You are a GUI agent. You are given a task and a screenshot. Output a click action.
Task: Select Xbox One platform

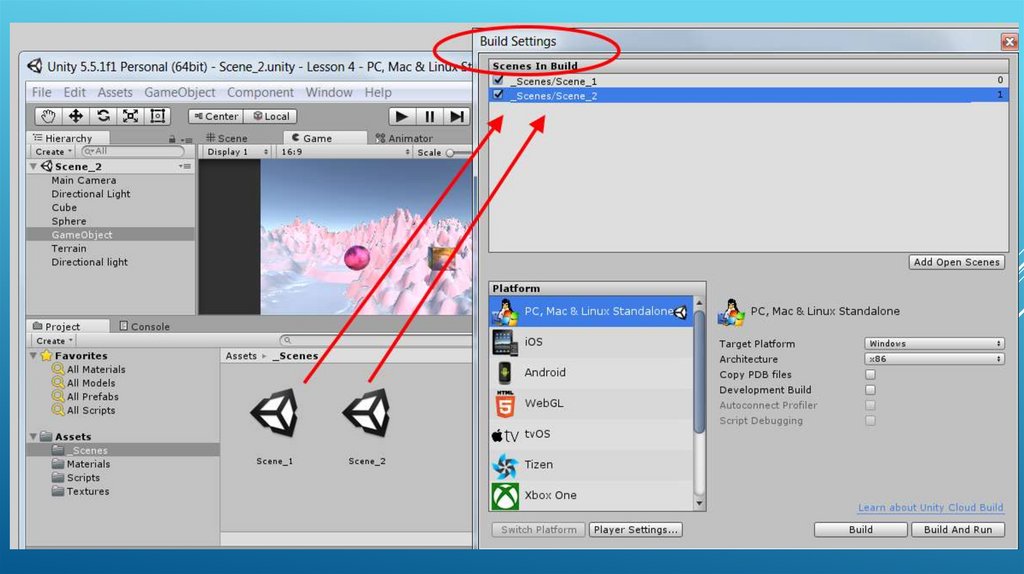click(x=591, y=496)
